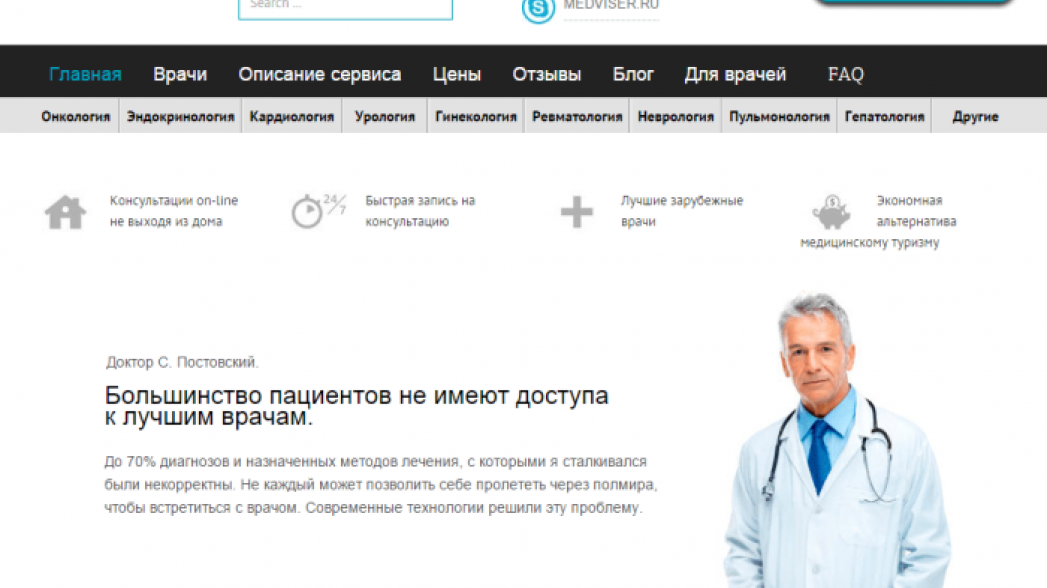Click the piggy bank icon
The width and height of the screenshot is (1047, 588).
tap(831, 211)
